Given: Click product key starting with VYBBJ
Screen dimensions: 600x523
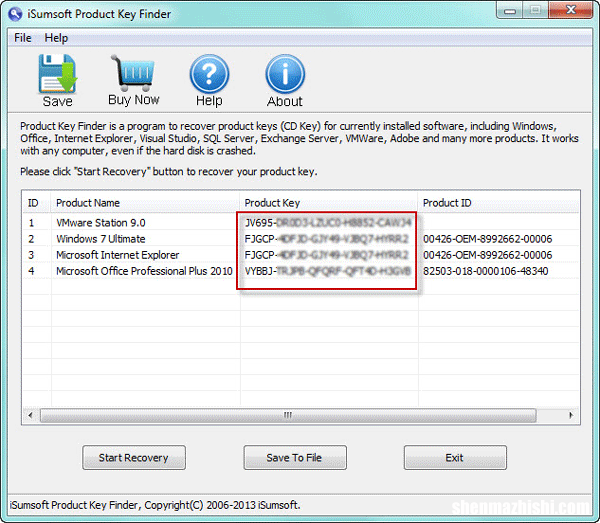Looking at the screenshot, I should tap(328, 271).
